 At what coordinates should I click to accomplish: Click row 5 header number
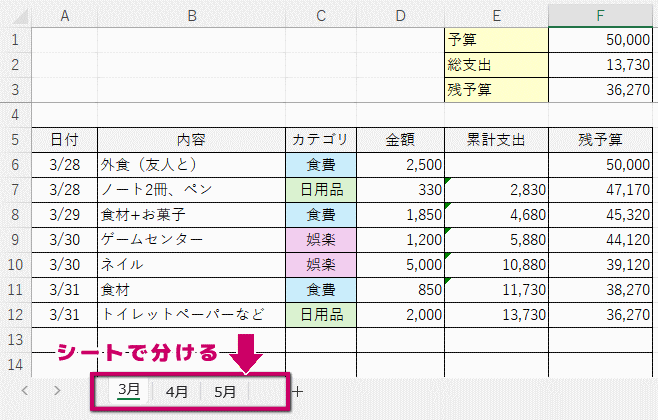[x=15, y=140]
